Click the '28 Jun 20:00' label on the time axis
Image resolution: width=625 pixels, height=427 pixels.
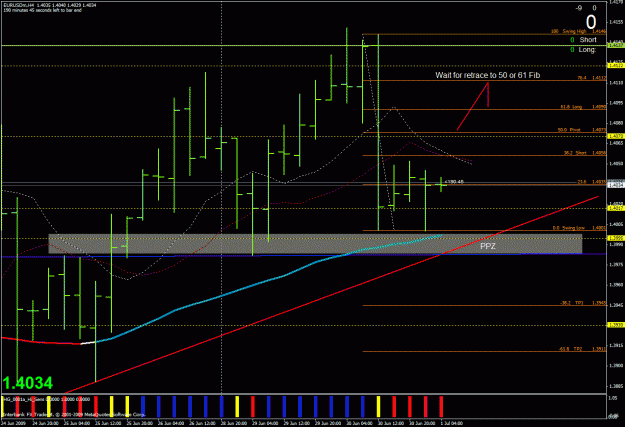point(234,423)
